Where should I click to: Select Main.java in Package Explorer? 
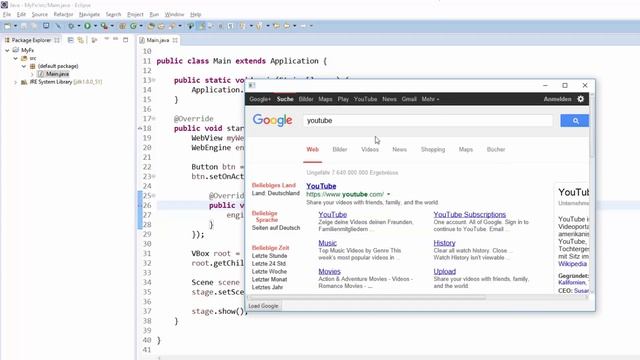pyautogui.click(x=57, y=74)
